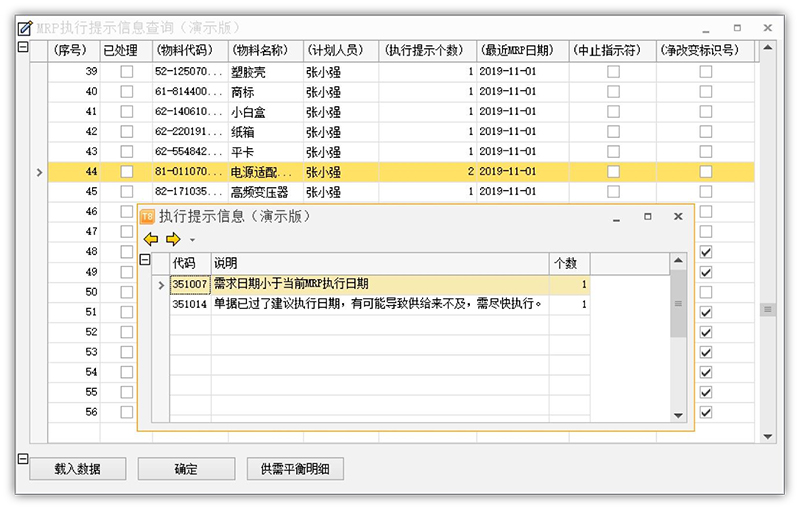Close the 执行提示信息 popup window

tap(678, 216)
